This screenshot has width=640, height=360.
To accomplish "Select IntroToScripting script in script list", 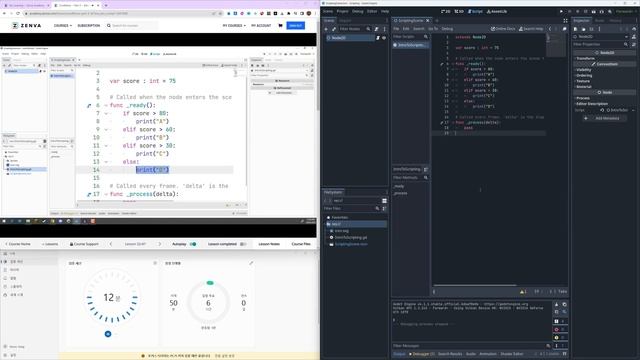I will 410,45.
